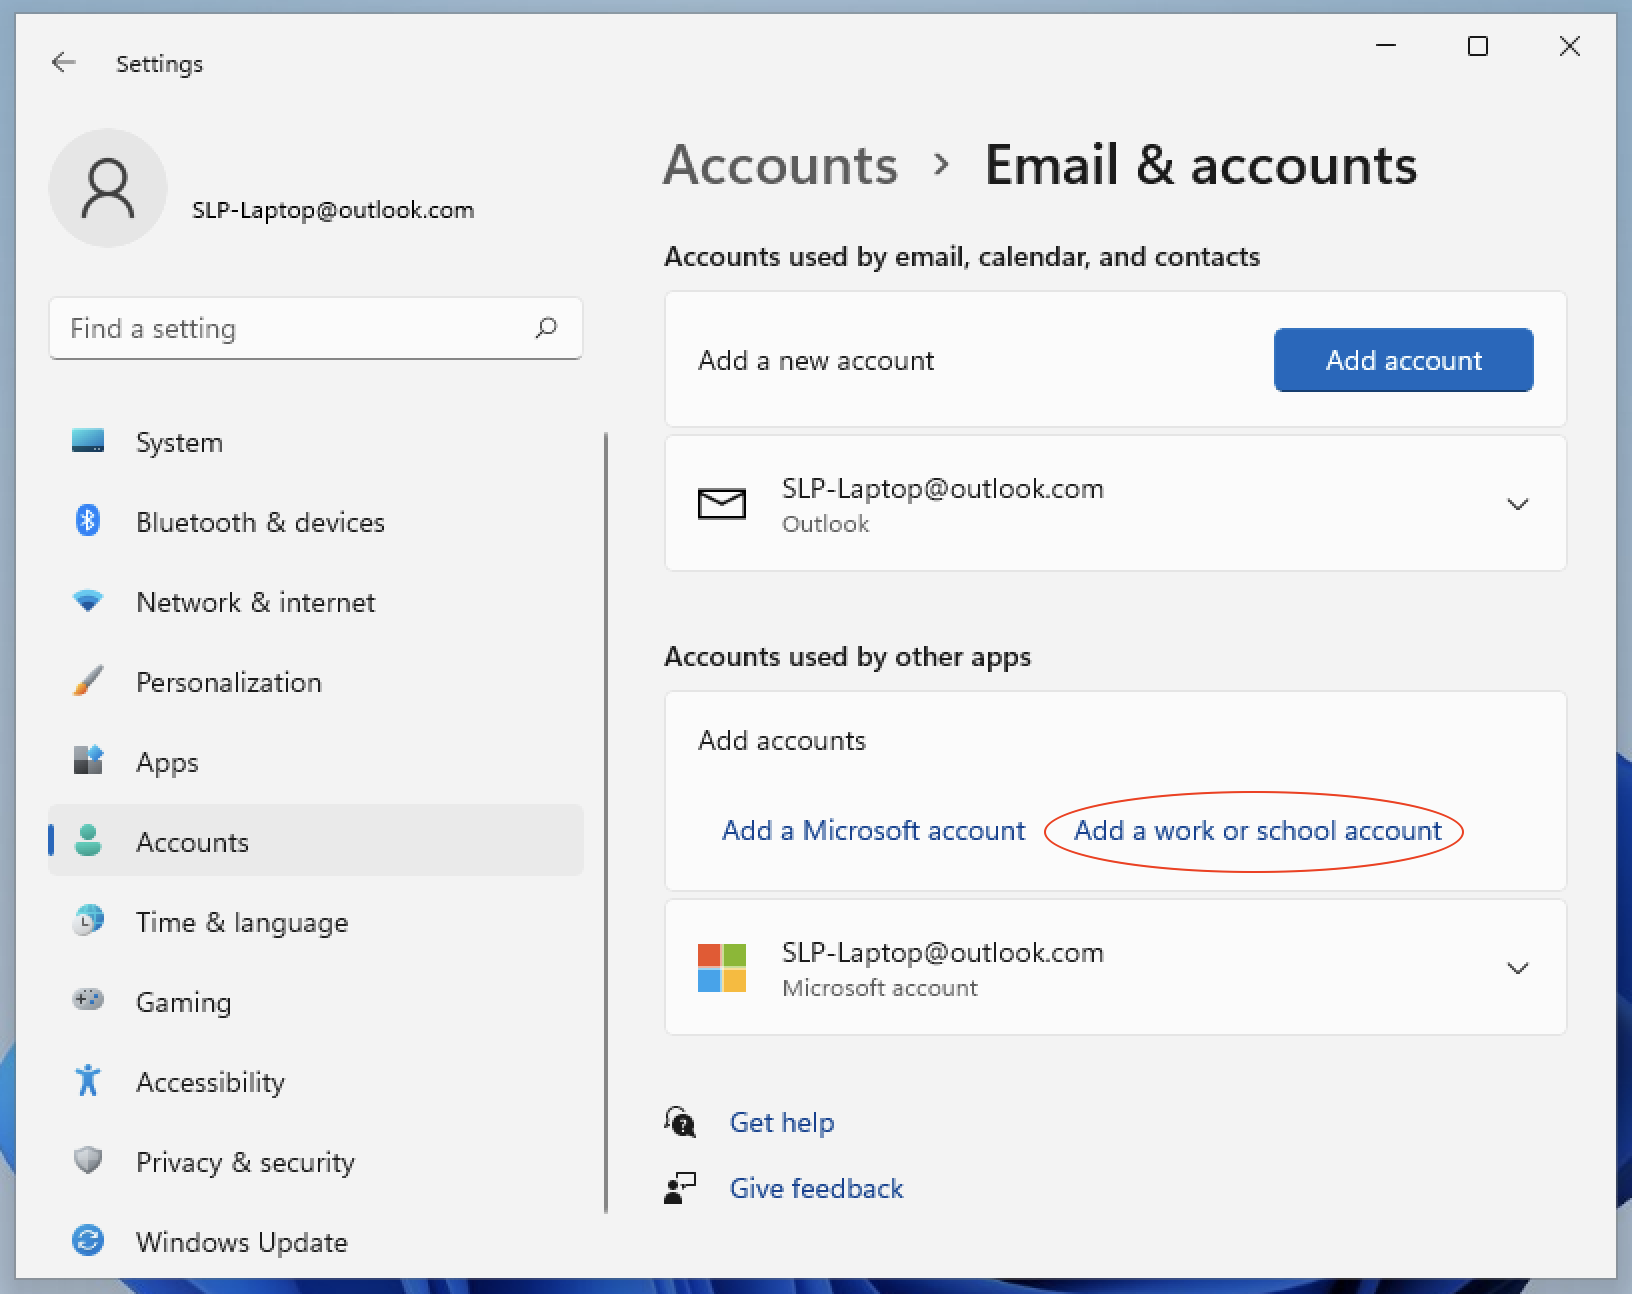Click the Time & language globe icon
The height and width of the screenshot is (1294, 1632).
point(88,921)
